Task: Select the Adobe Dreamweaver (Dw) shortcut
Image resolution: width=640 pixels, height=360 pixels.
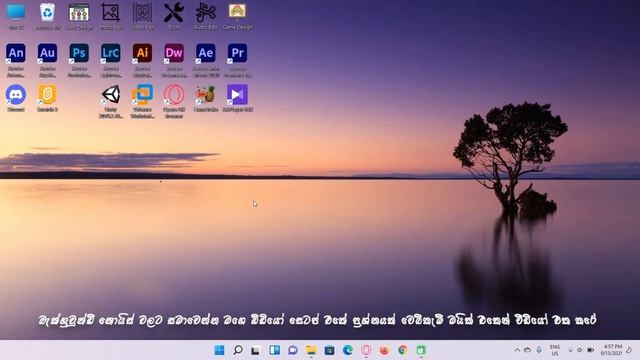Action: (174, 60)
